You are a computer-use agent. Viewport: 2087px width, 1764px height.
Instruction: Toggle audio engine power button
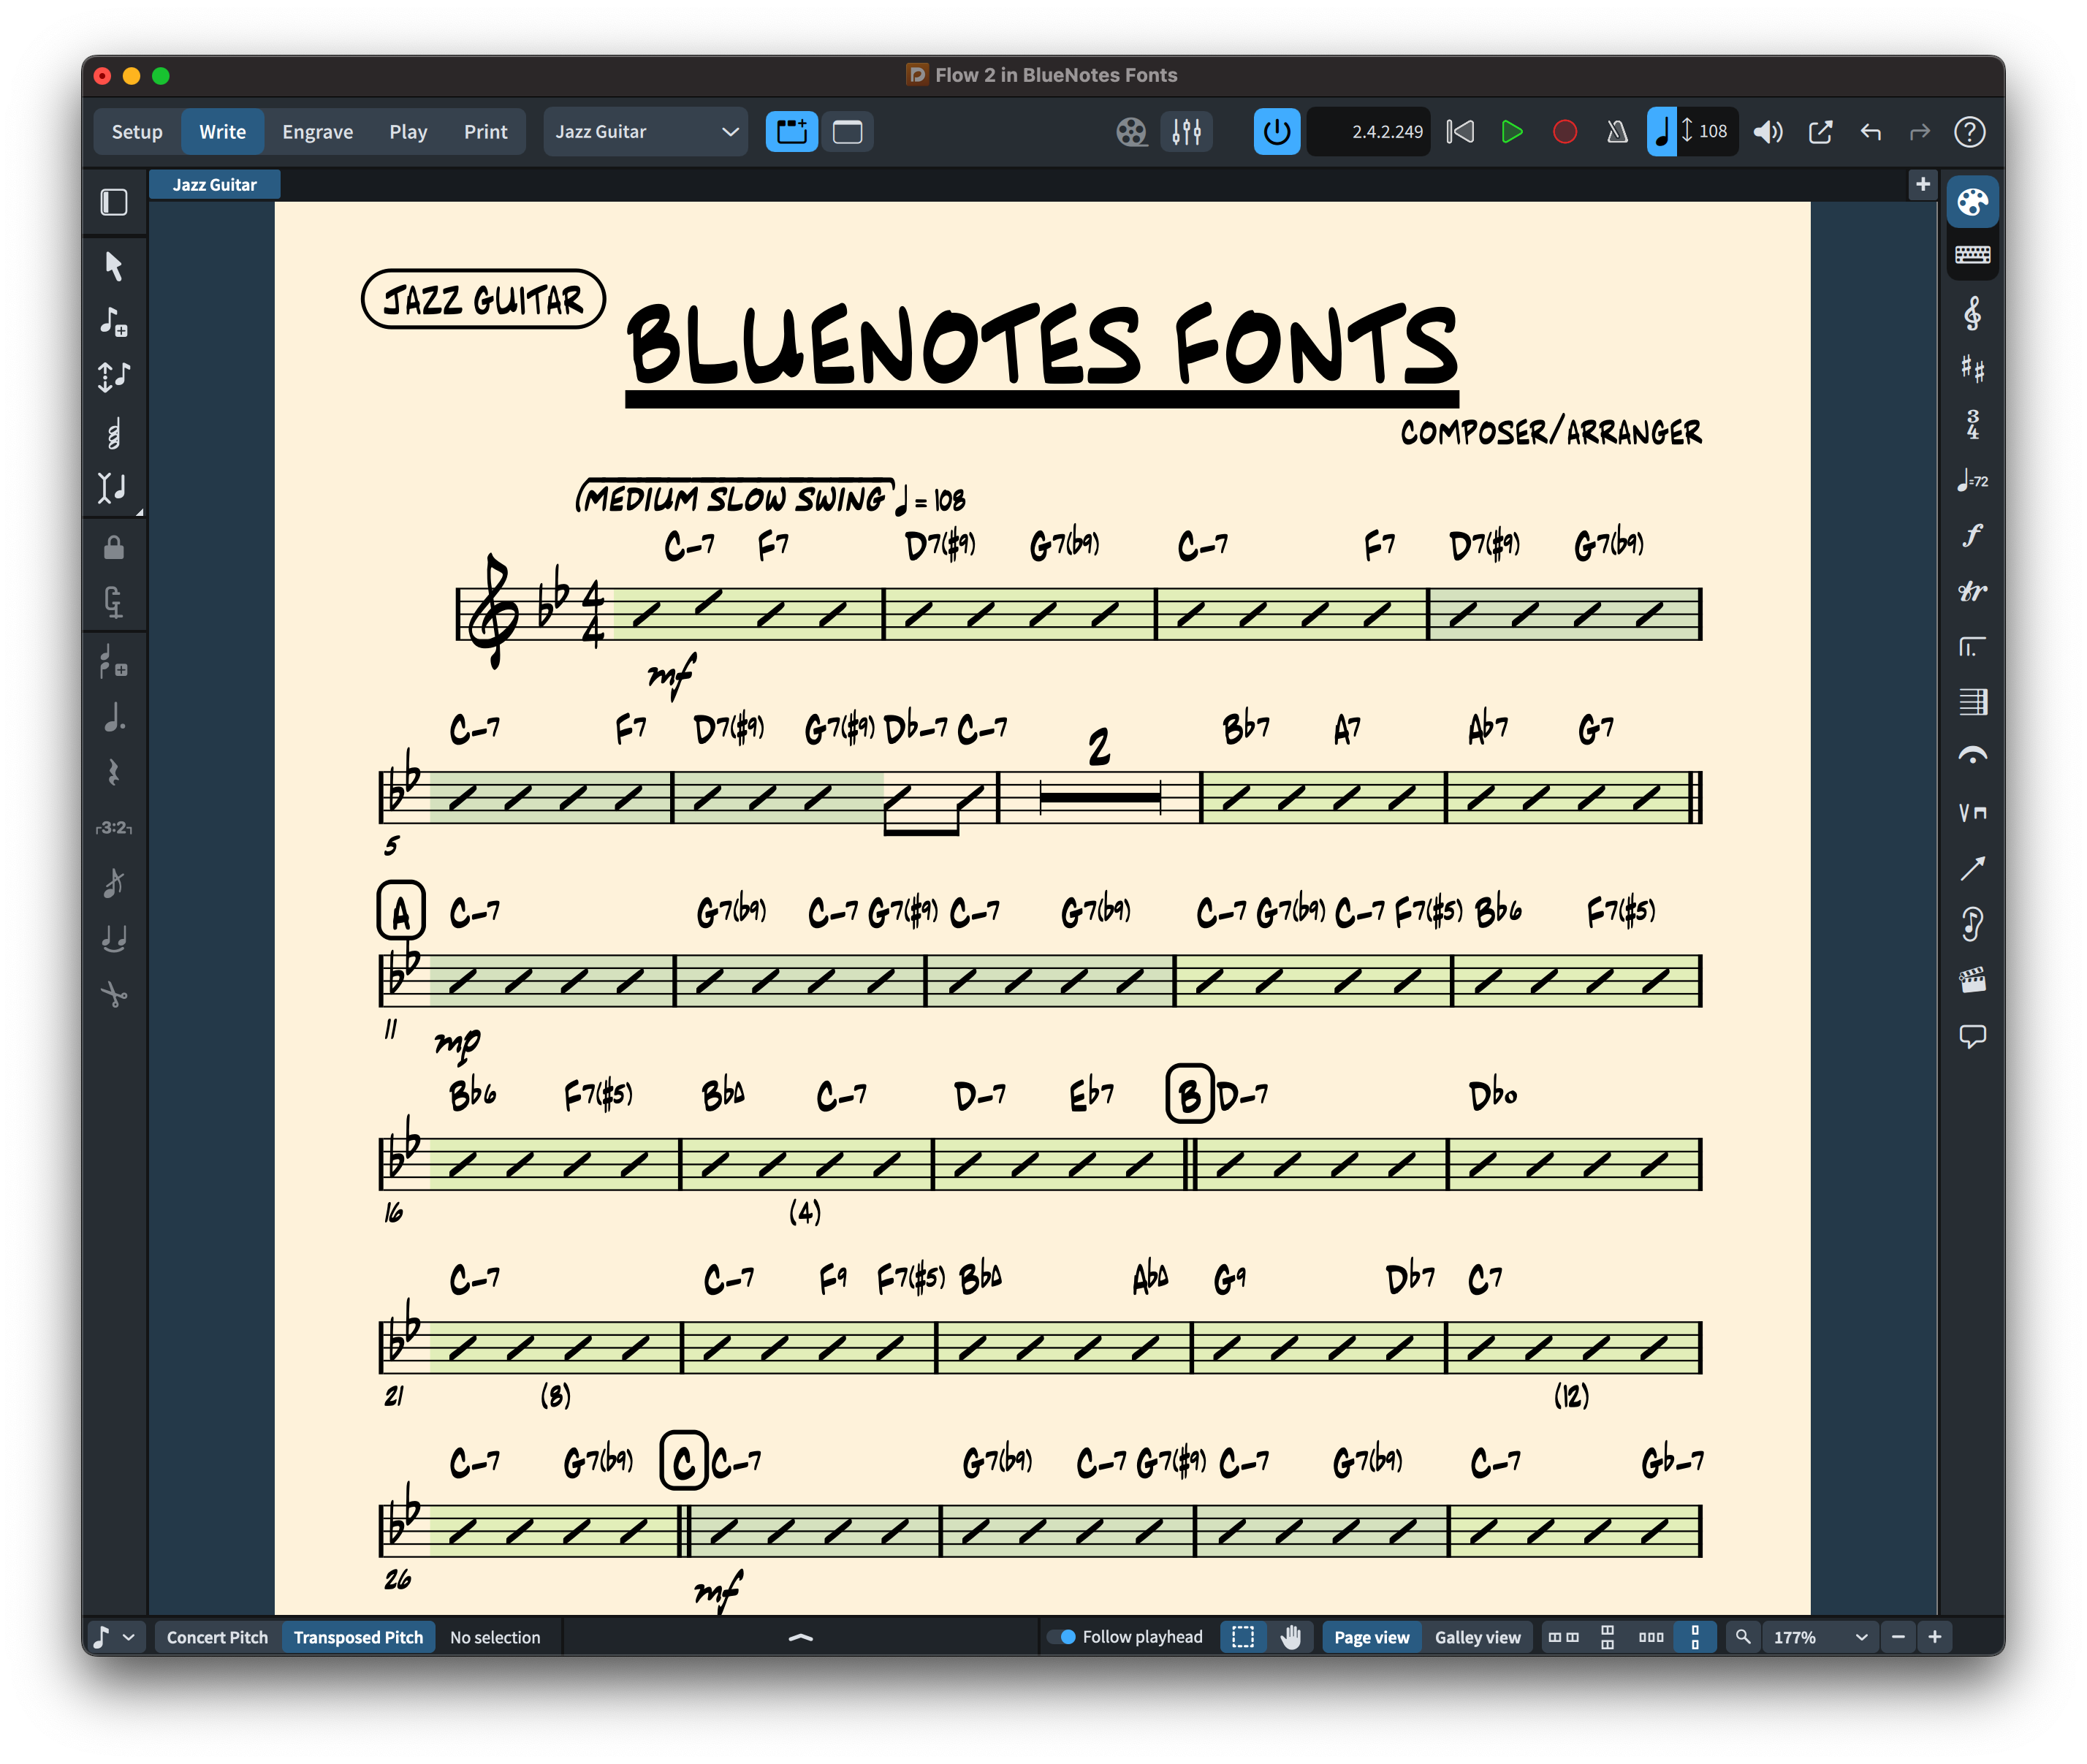1276,131
